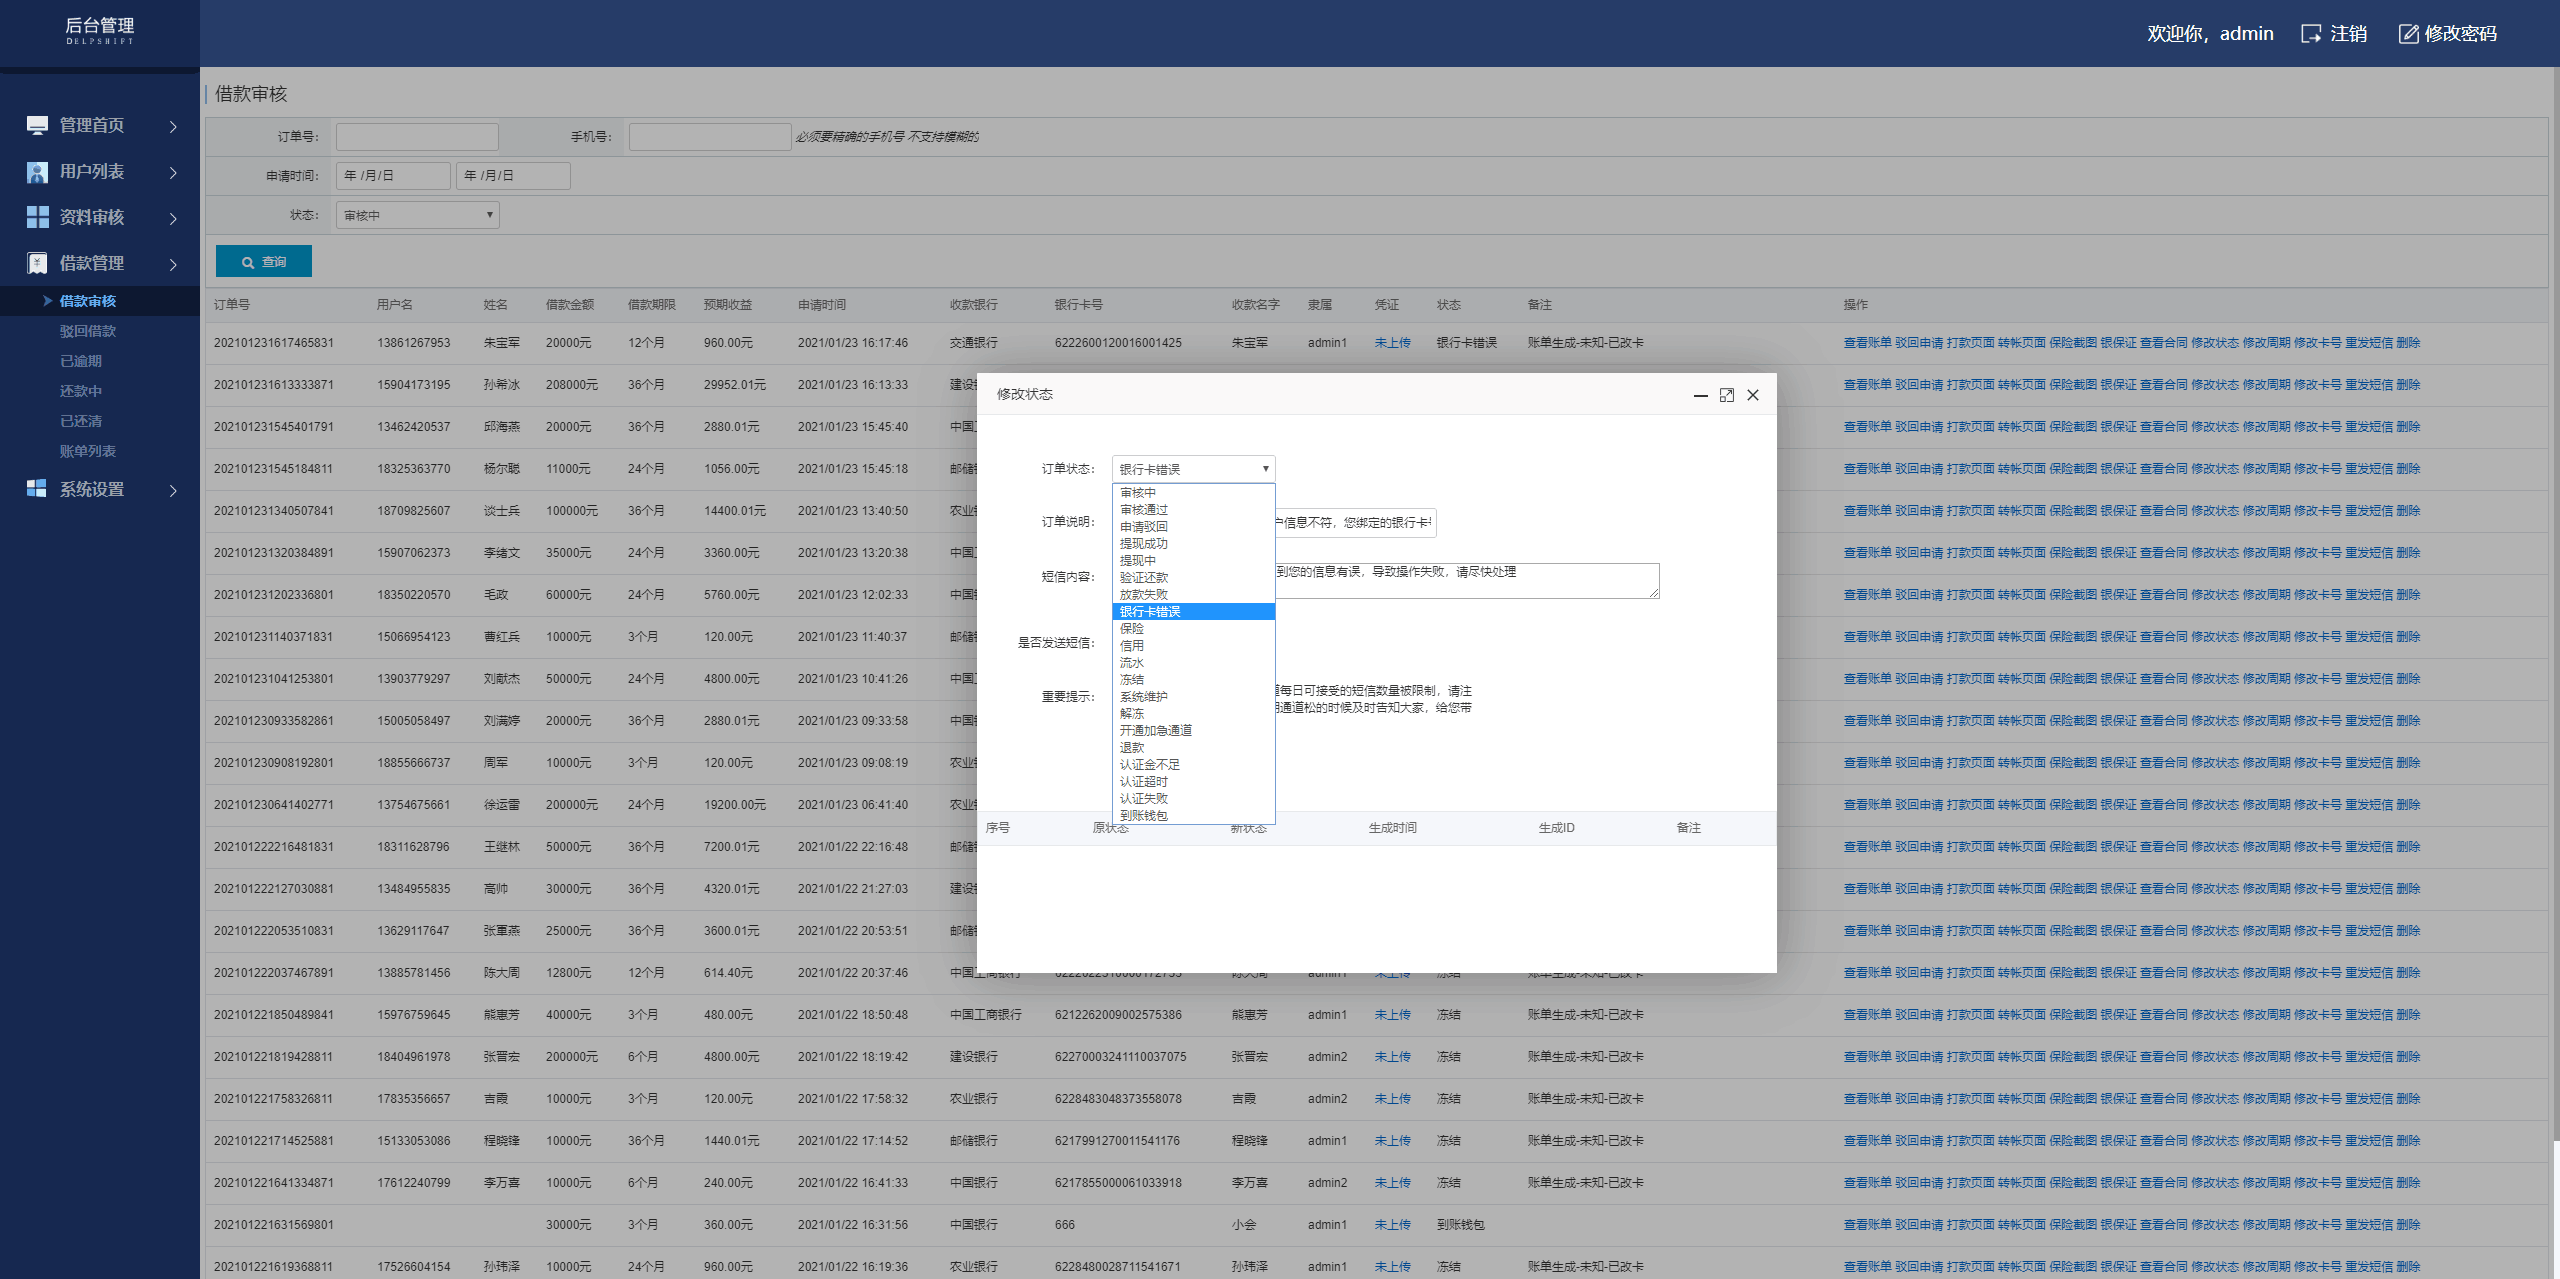Open the 状态 filter dropdown showing 审核中

point(417,215)
